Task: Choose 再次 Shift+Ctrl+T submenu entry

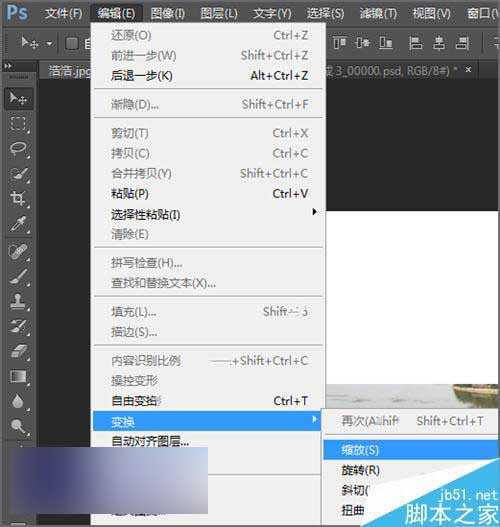Action: click(411, 421)
